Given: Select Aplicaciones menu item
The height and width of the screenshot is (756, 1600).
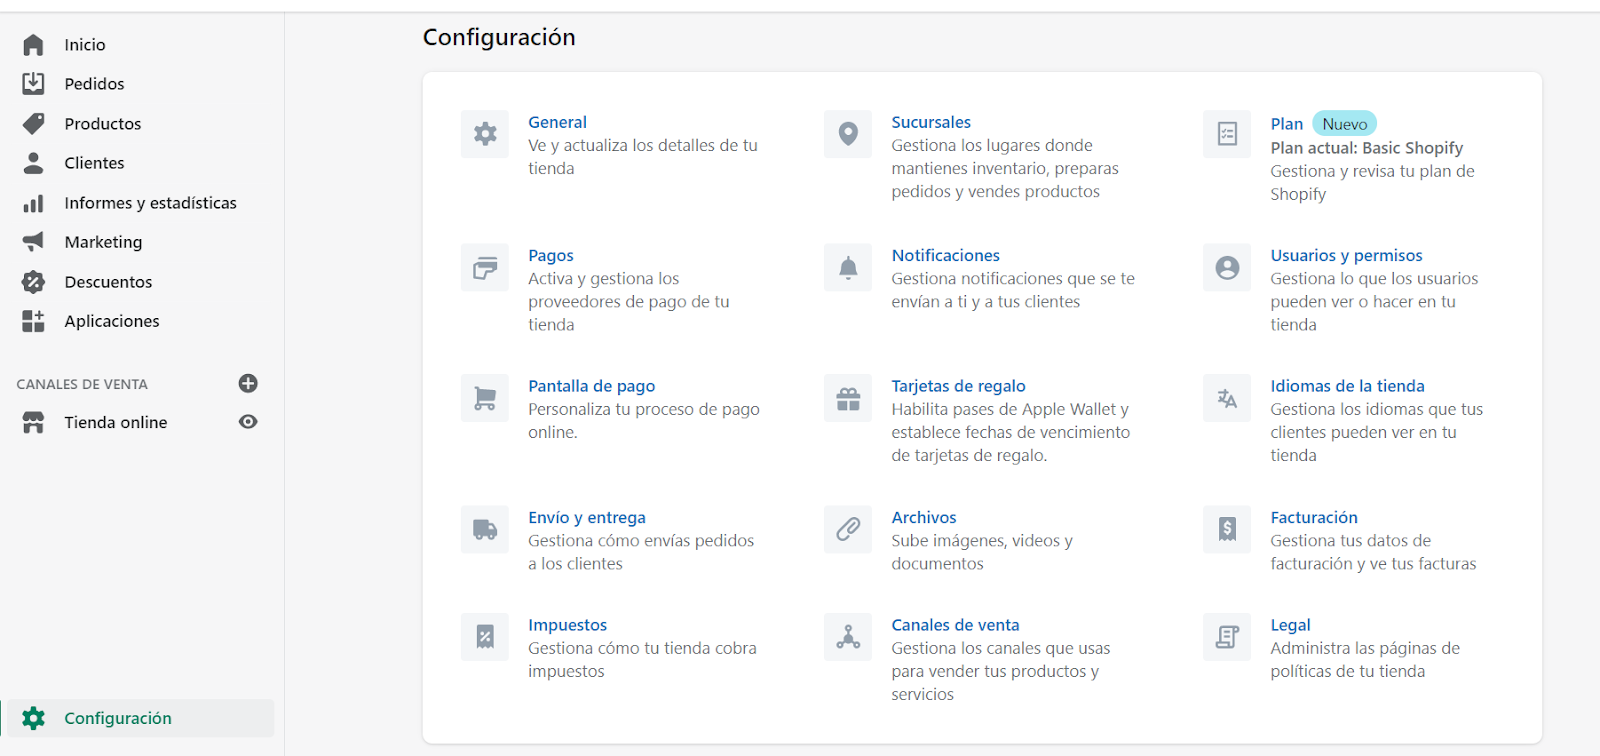Looking at the screenshot, I should [112, 321].
